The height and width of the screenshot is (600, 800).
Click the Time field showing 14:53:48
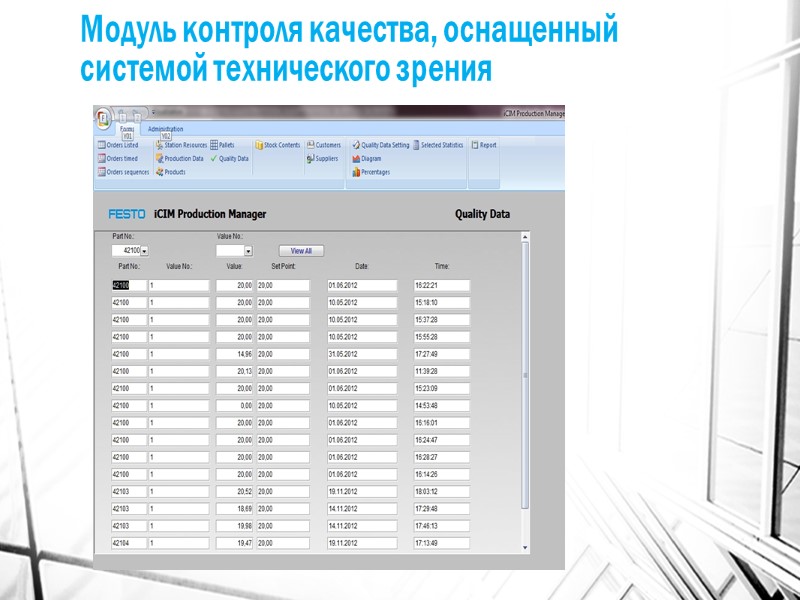tap(441, 406)
